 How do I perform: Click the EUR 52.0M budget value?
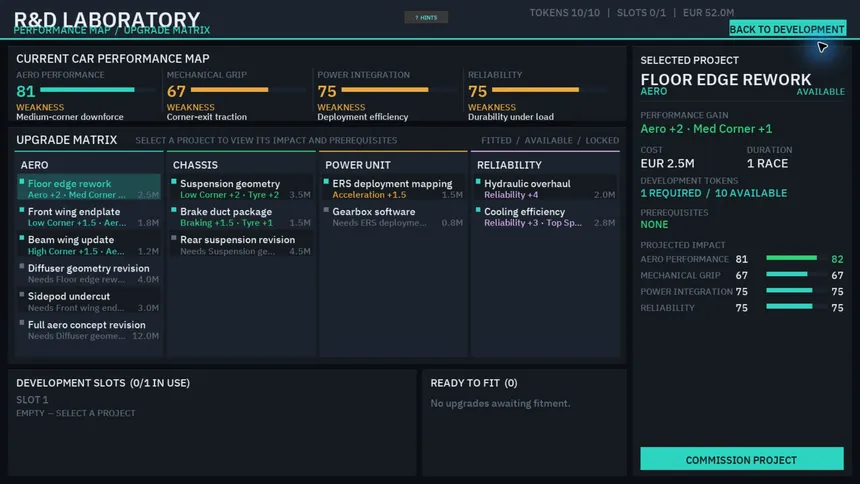(708, 13)
